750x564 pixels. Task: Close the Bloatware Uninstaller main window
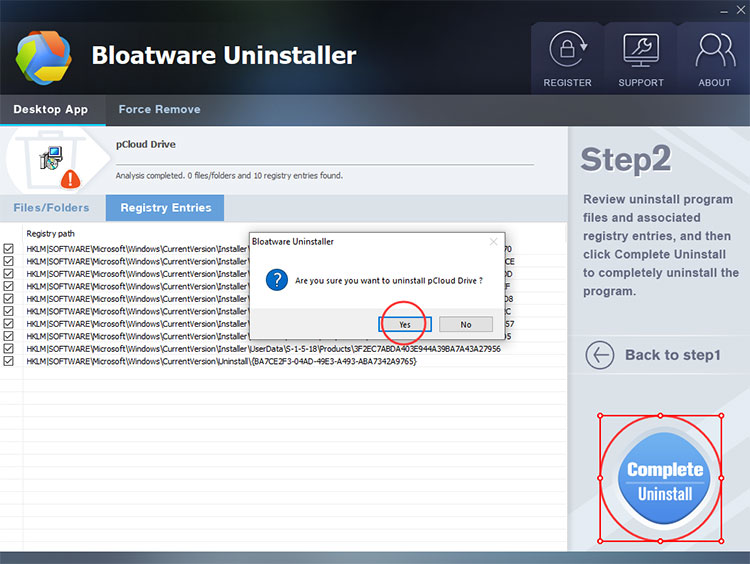(741, 10)
